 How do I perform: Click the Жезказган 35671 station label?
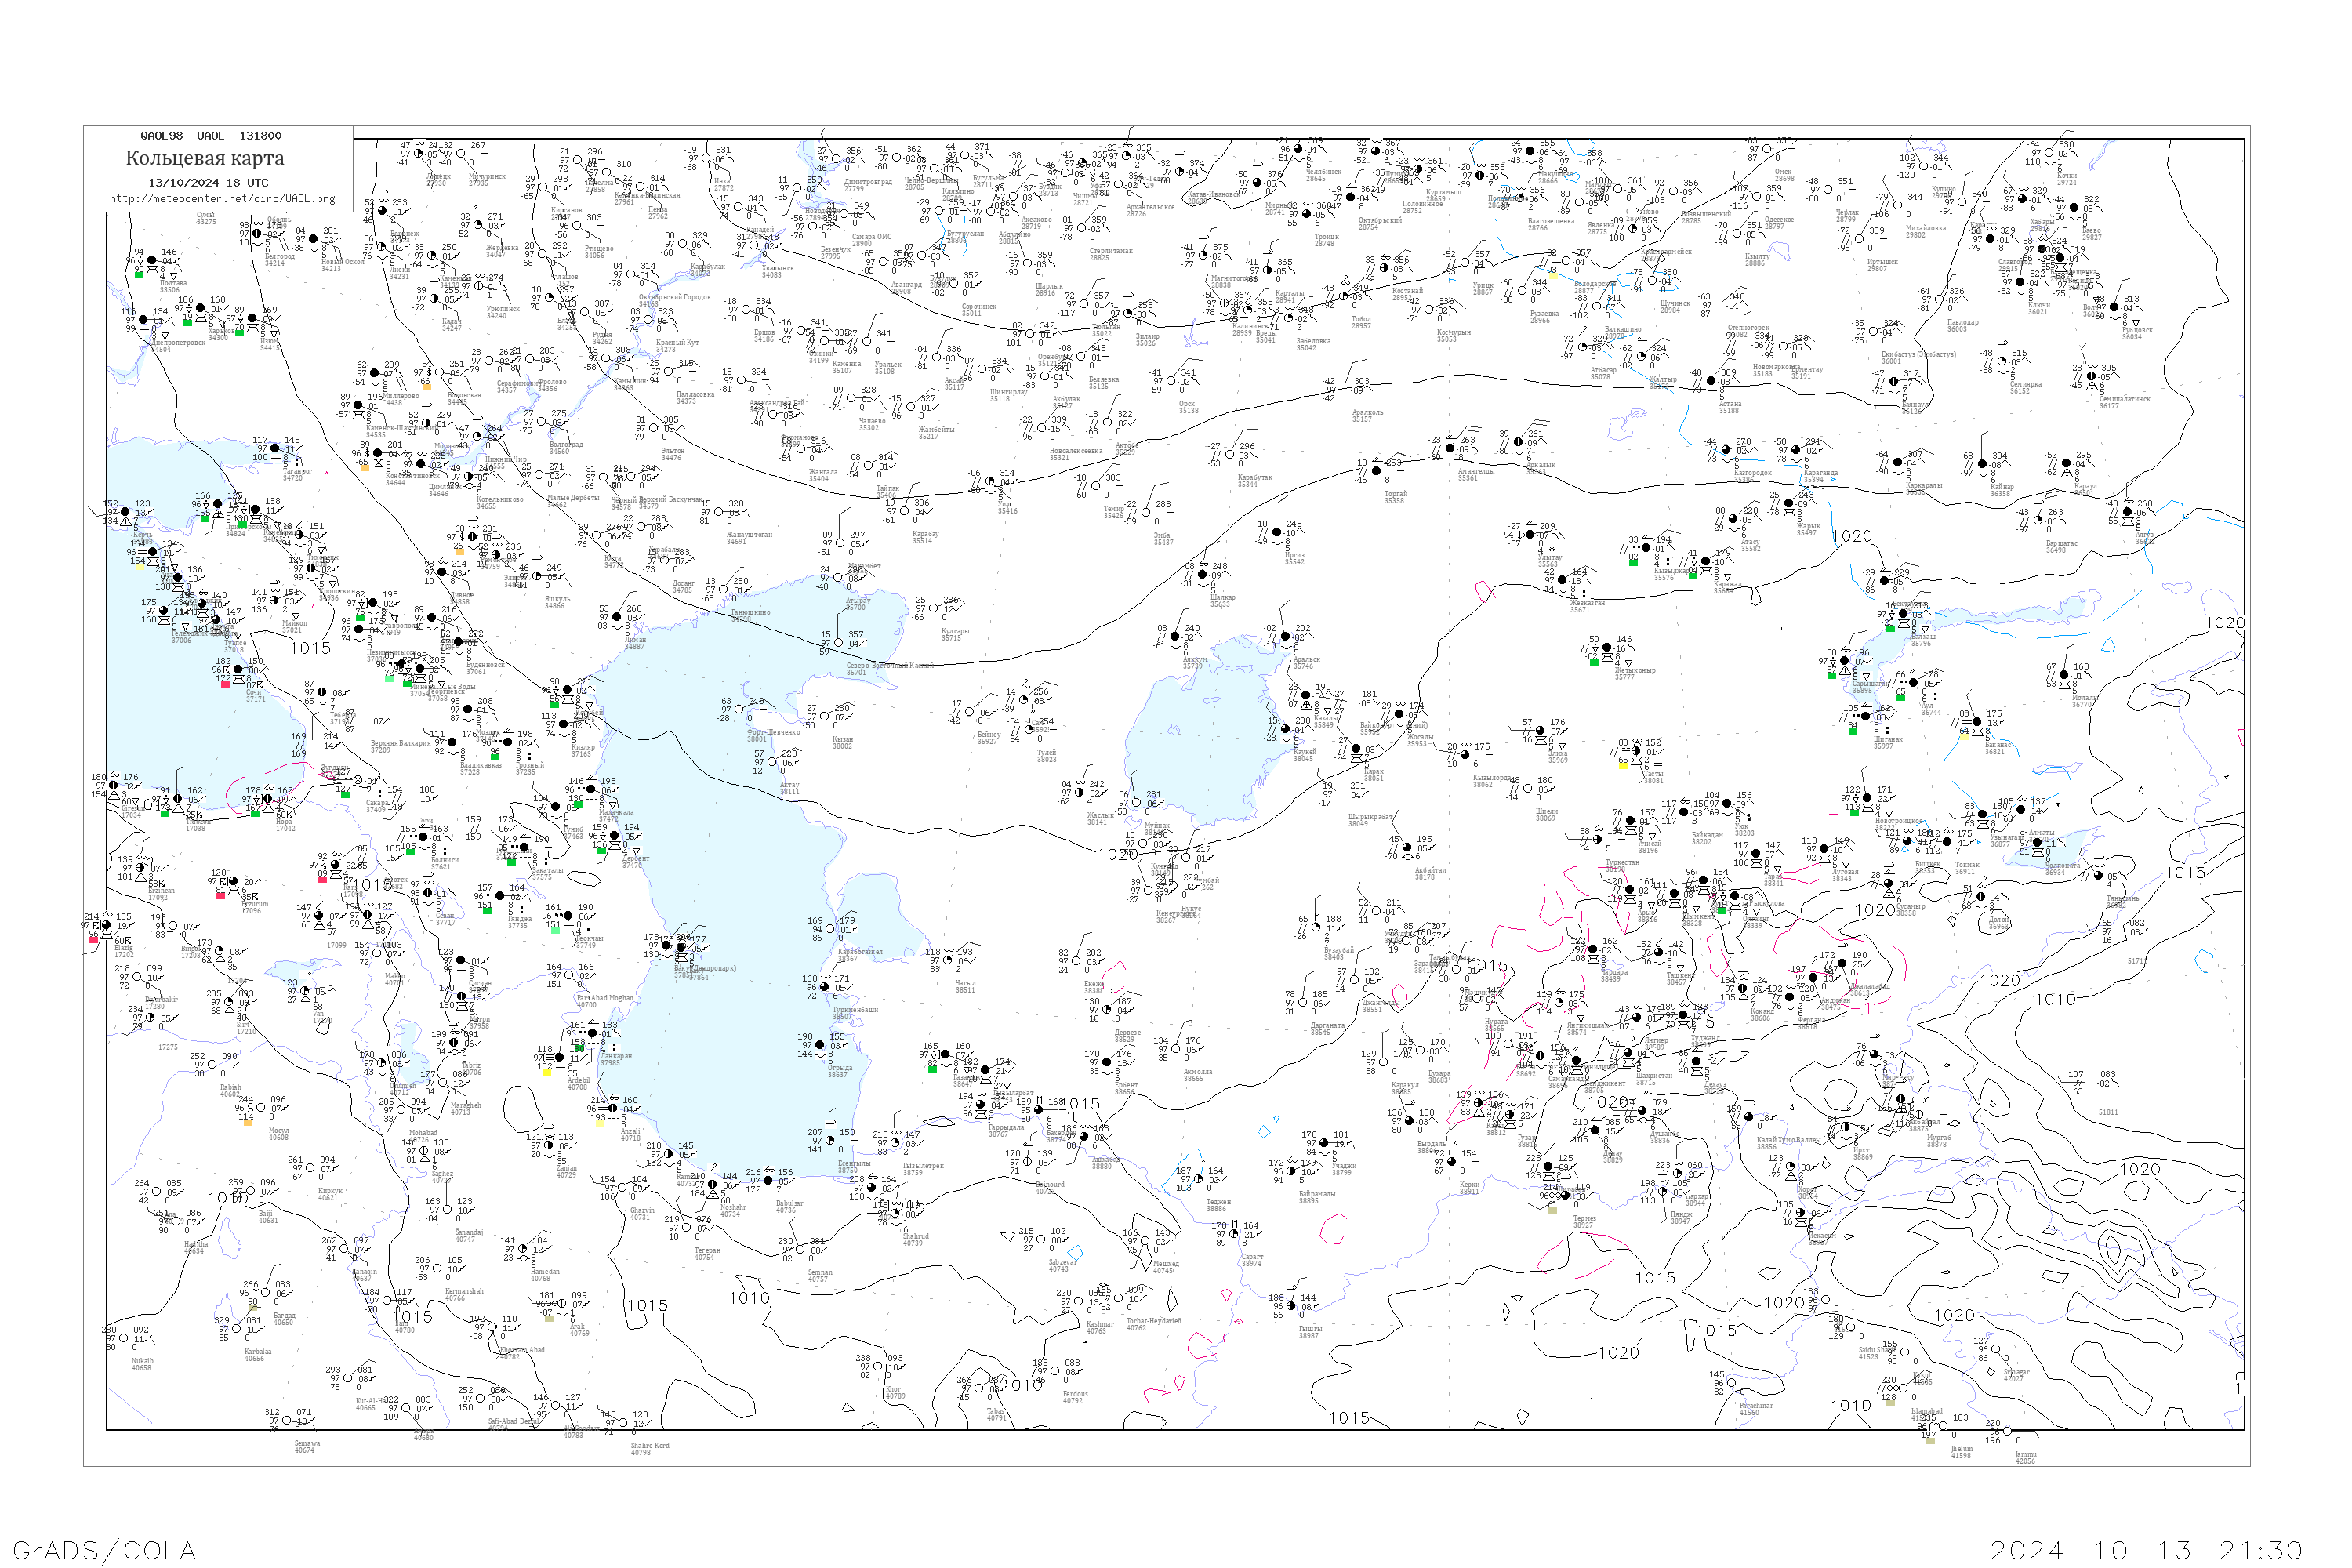(1587, 606)
